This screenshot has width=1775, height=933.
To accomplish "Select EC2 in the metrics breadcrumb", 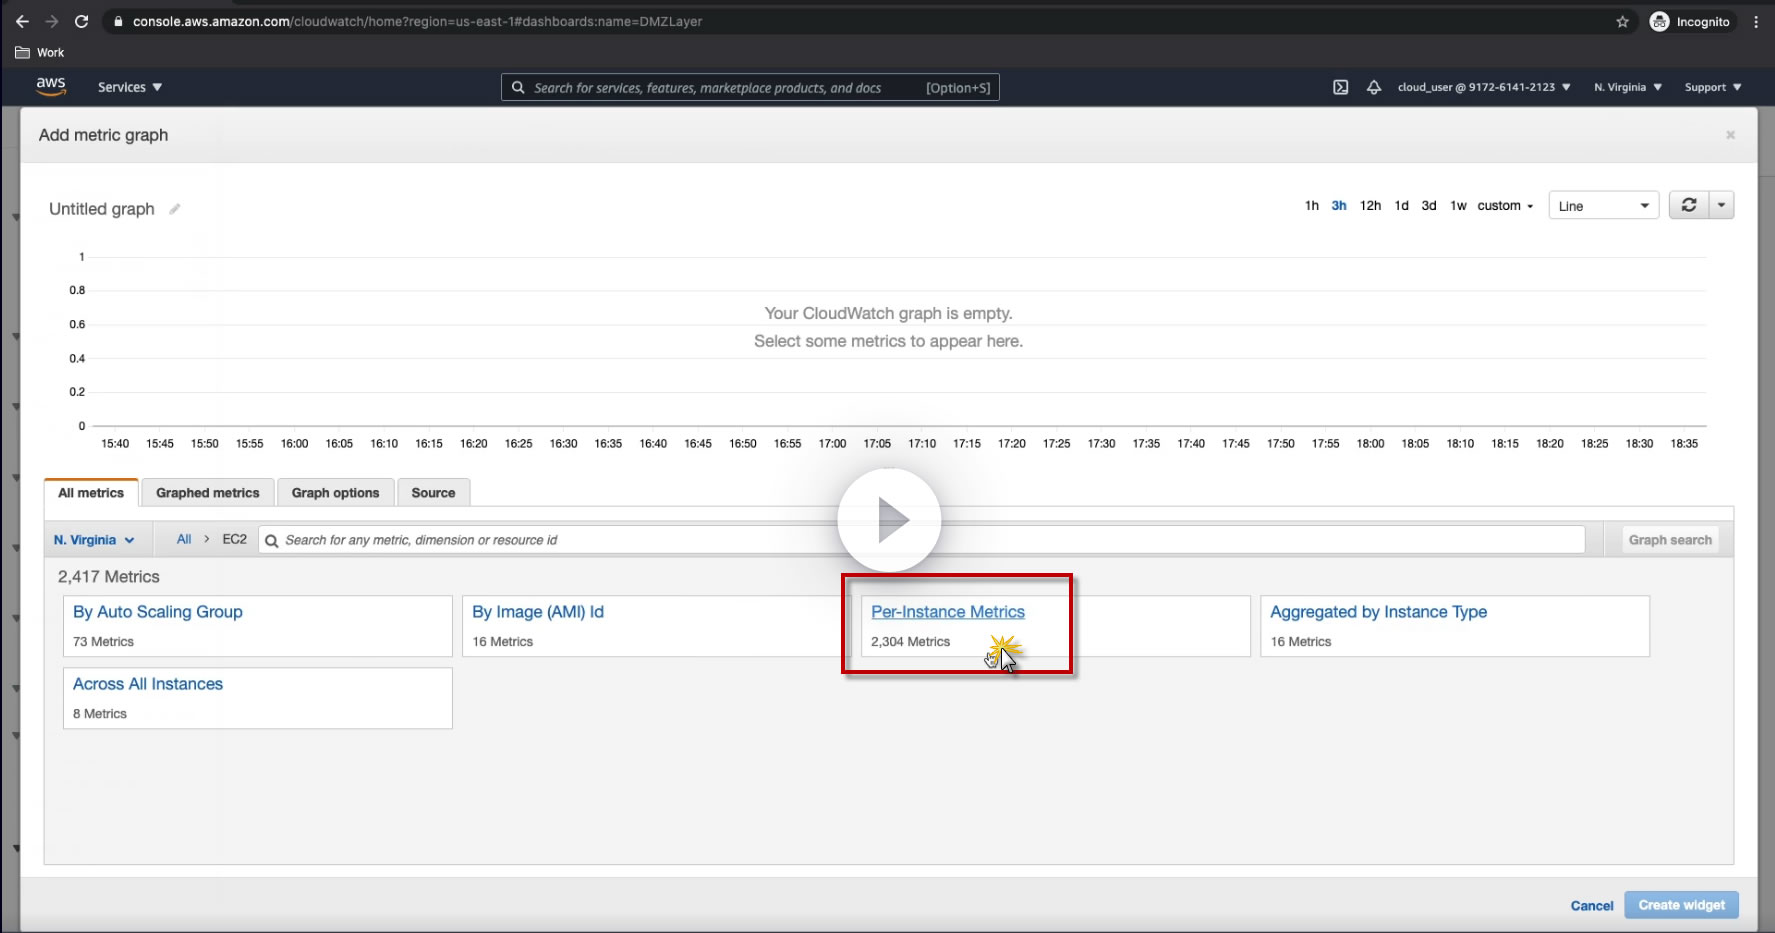I will [x=235, y=539].
